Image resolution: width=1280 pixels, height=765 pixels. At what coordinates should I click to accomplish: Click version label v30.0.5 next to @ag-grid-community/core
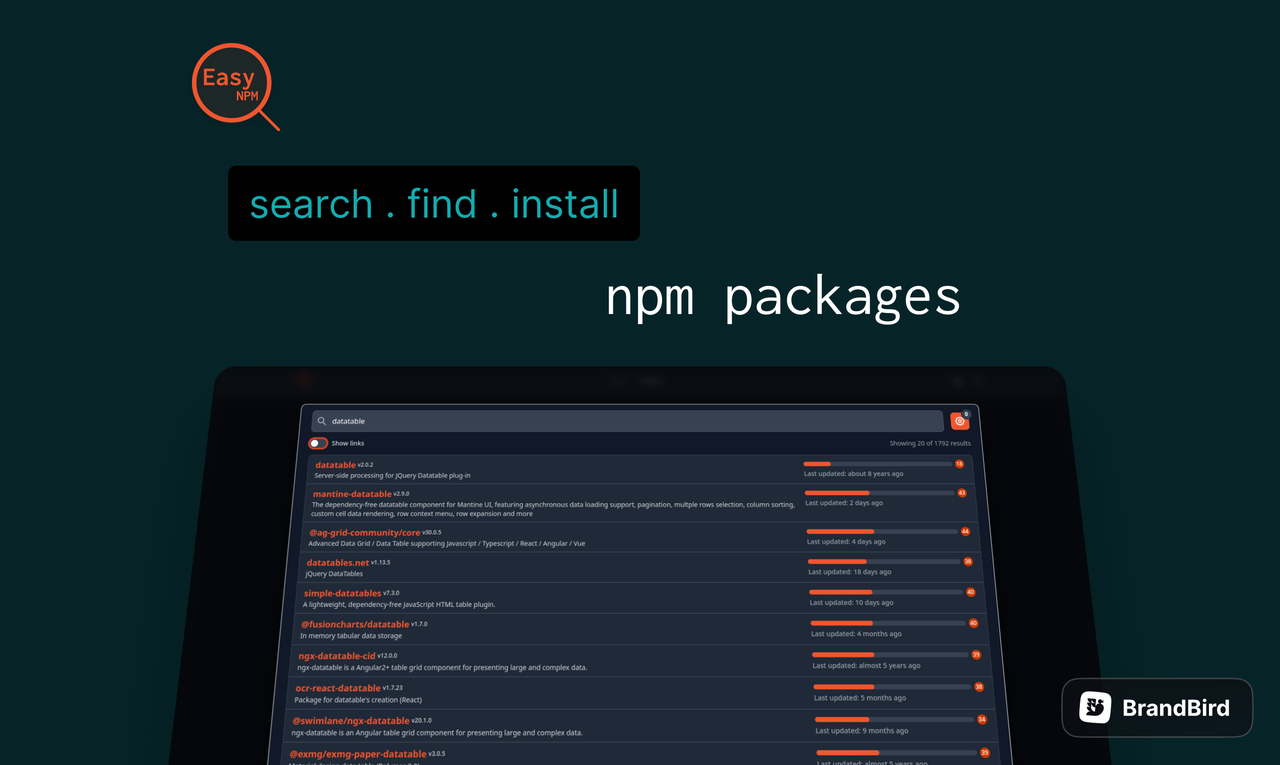[432, 532]
